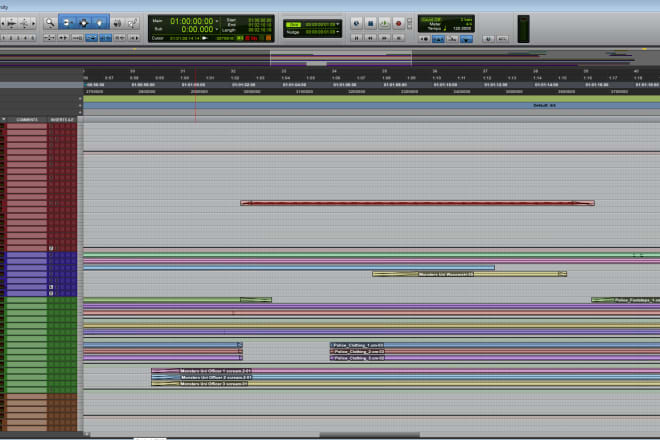
Task: Click the INSERTS A-E column header
Action: tap(62, 119)
